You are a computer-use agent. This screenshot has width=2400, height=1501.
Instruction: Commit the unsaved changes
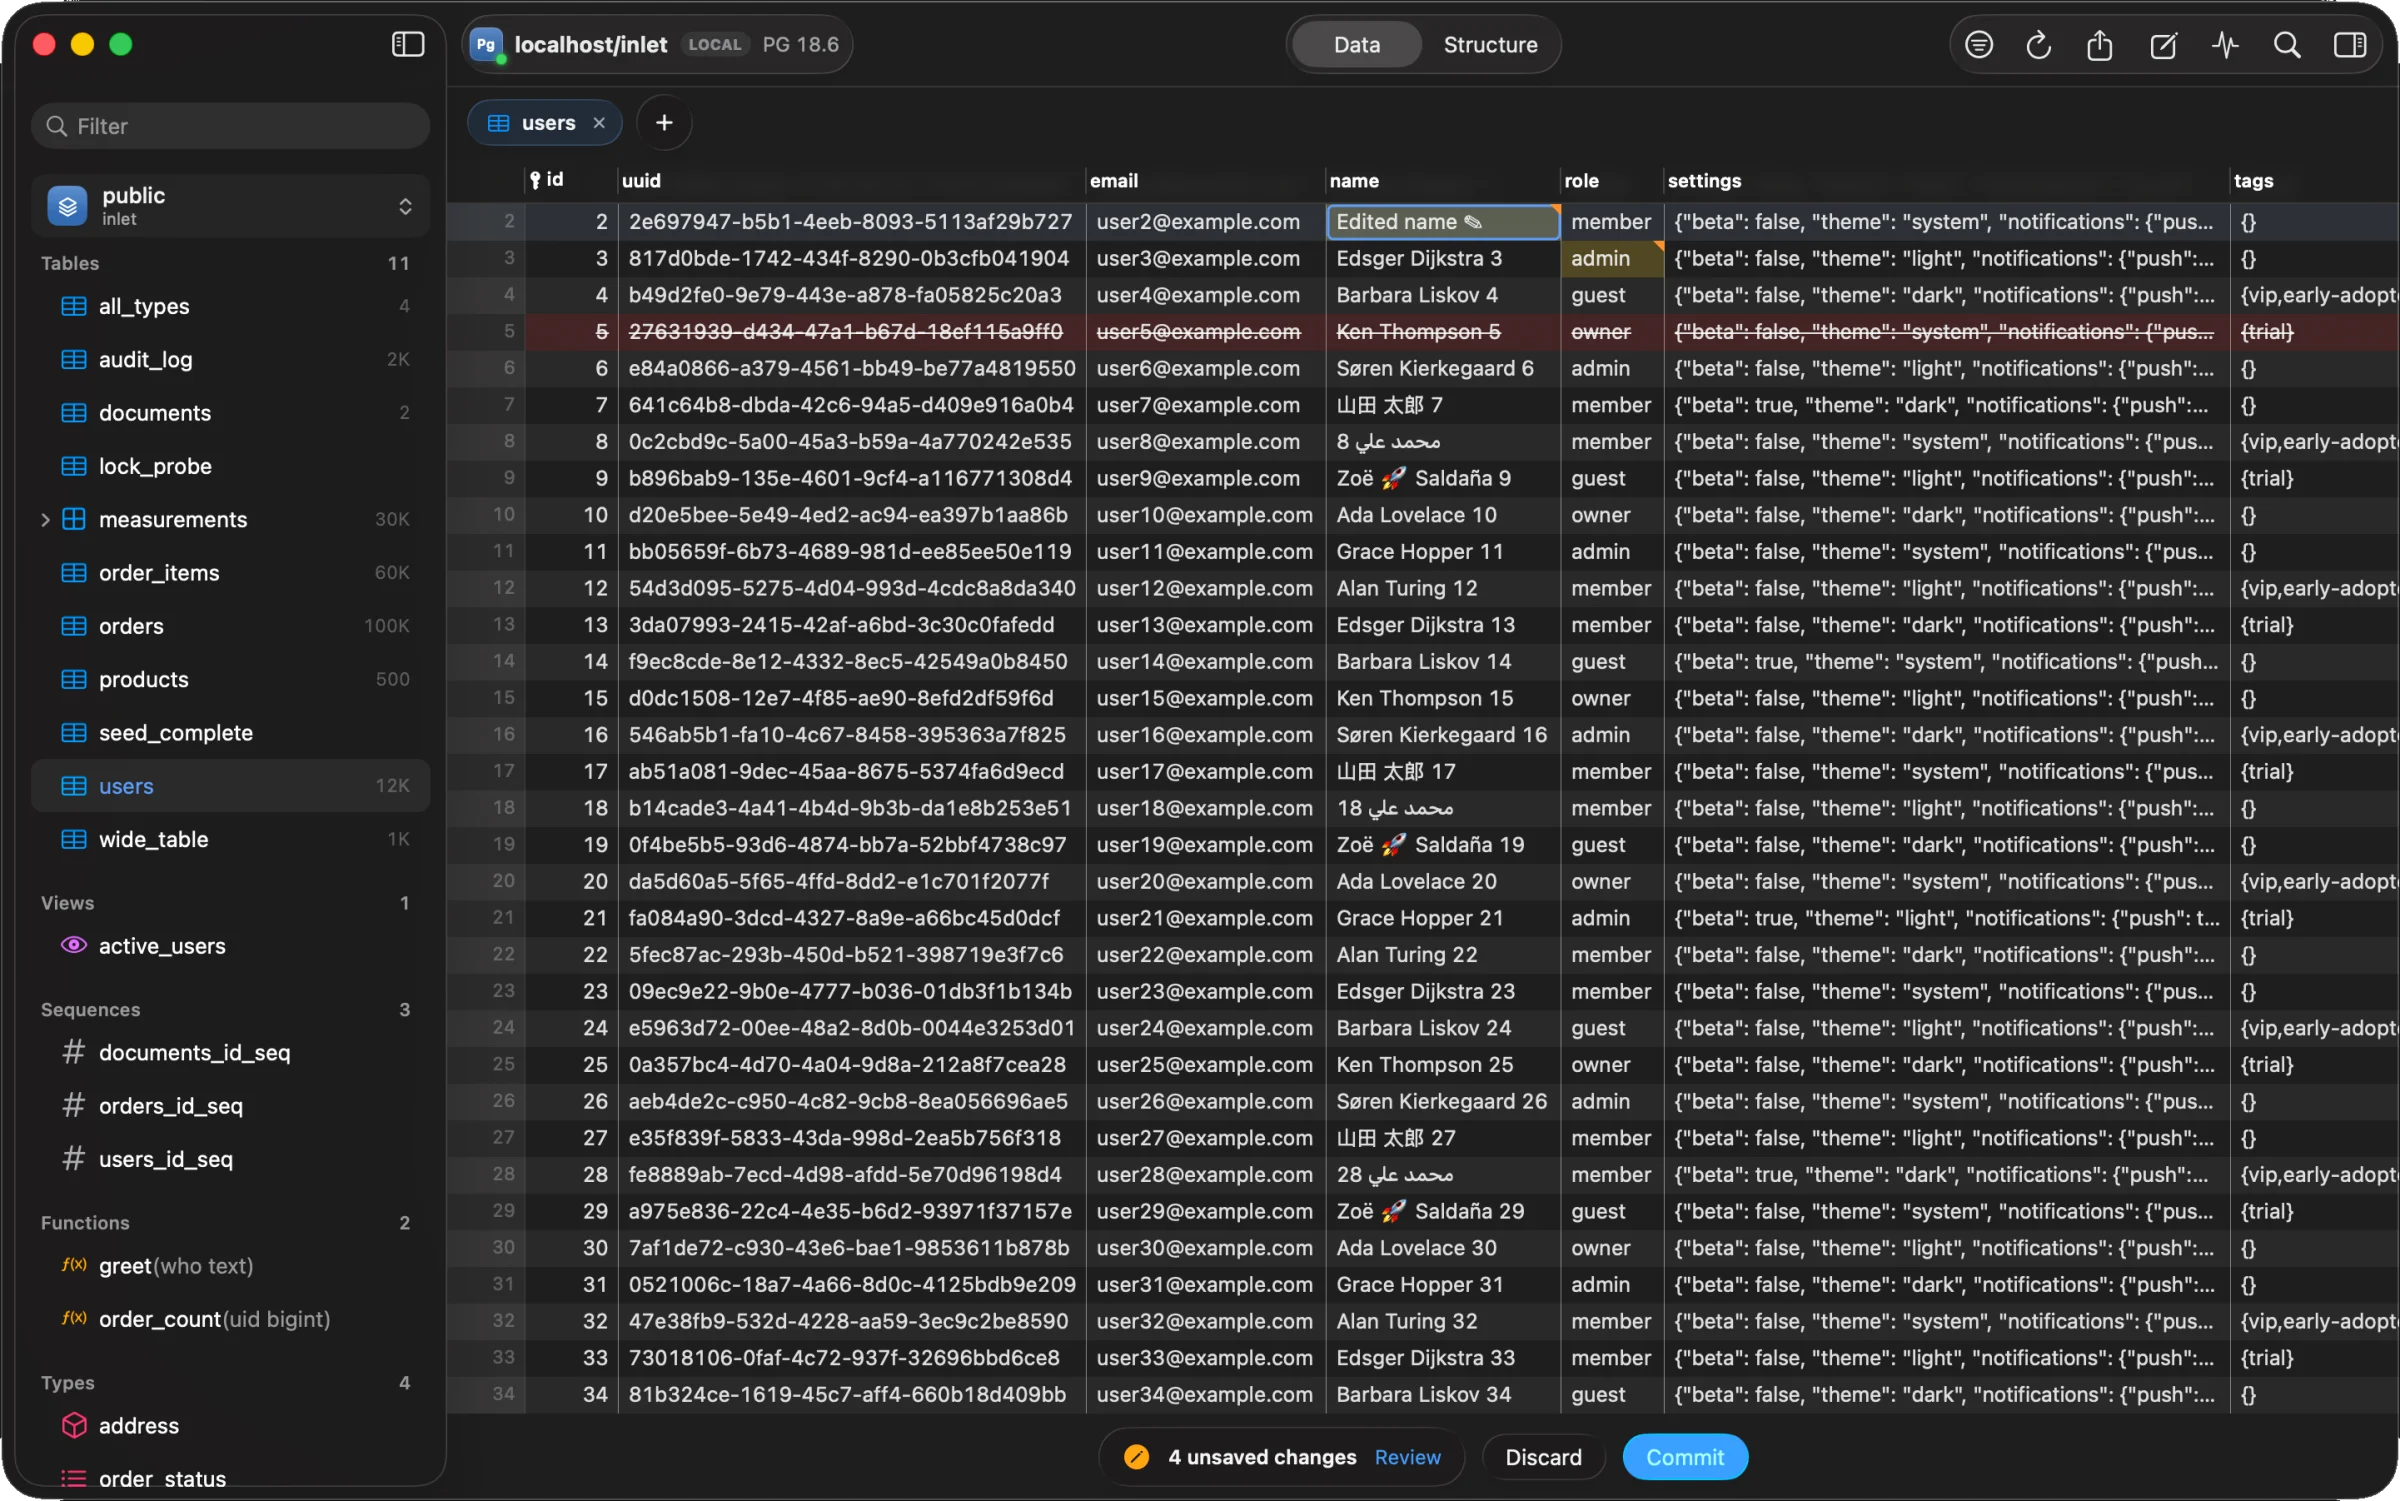tap(1685, 1457)
